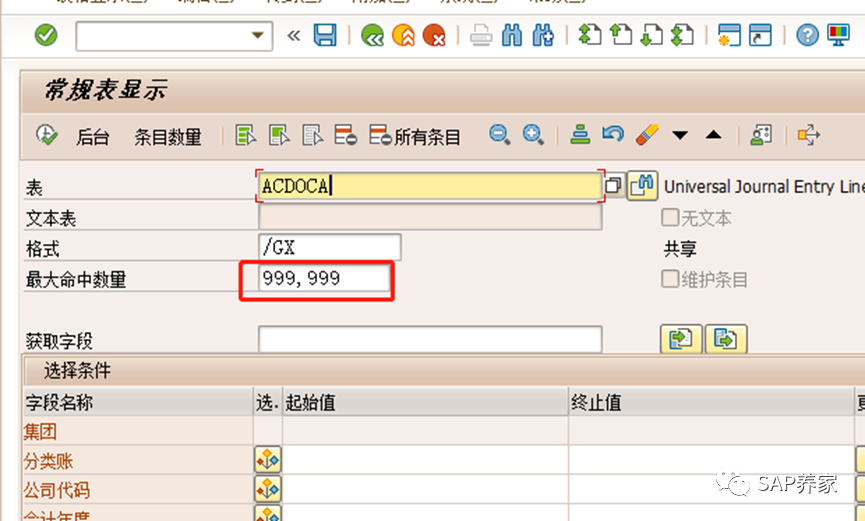
Task: Click the eraser icon
Action: [647, 135]
